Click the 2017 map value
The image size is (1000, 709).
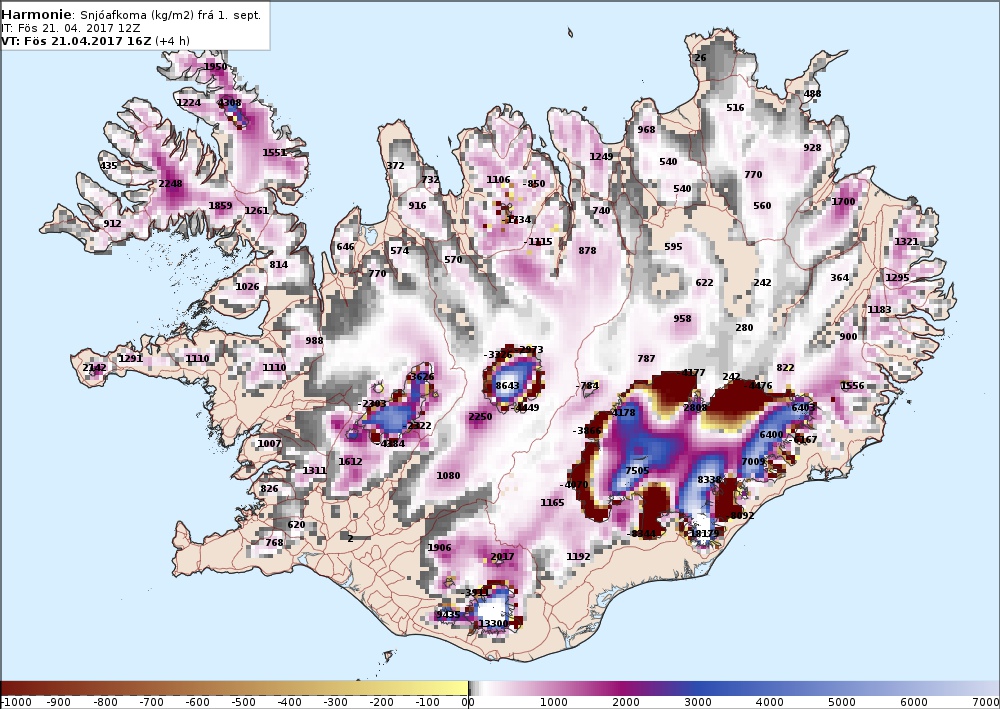[x=502, y=557]
